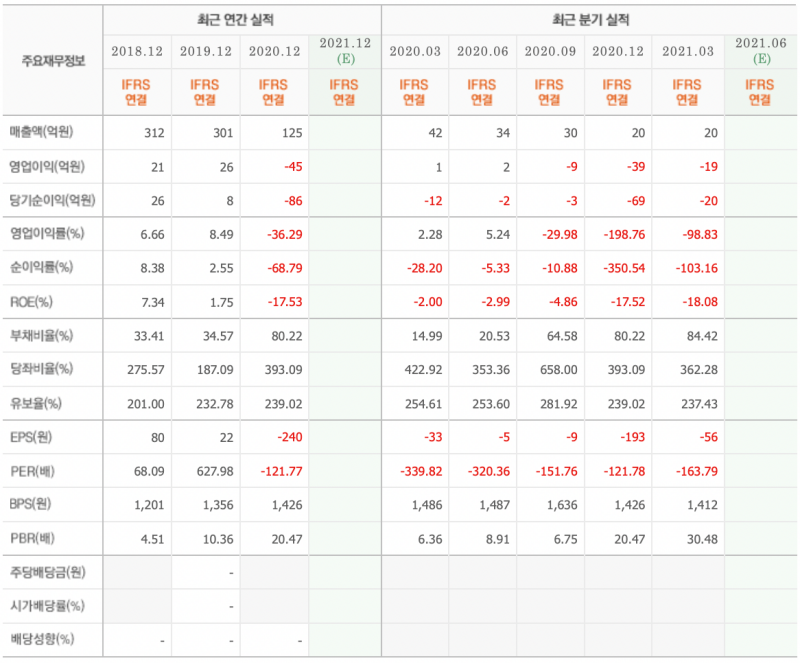Select the 주당배당금(원) row label
This screenshot has width=800, height=663.
coord(48,572)
